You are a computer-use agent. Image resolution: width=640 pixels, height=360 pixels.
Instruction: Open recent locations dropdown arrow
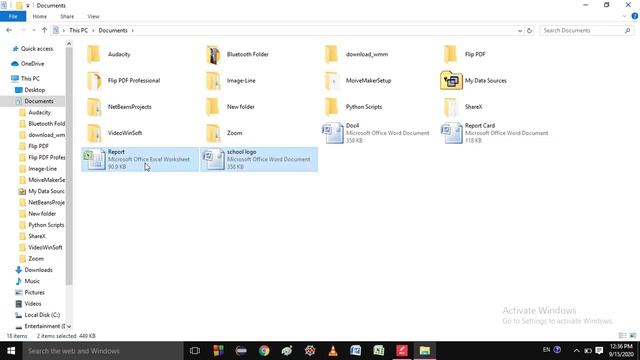pos(33,30)
